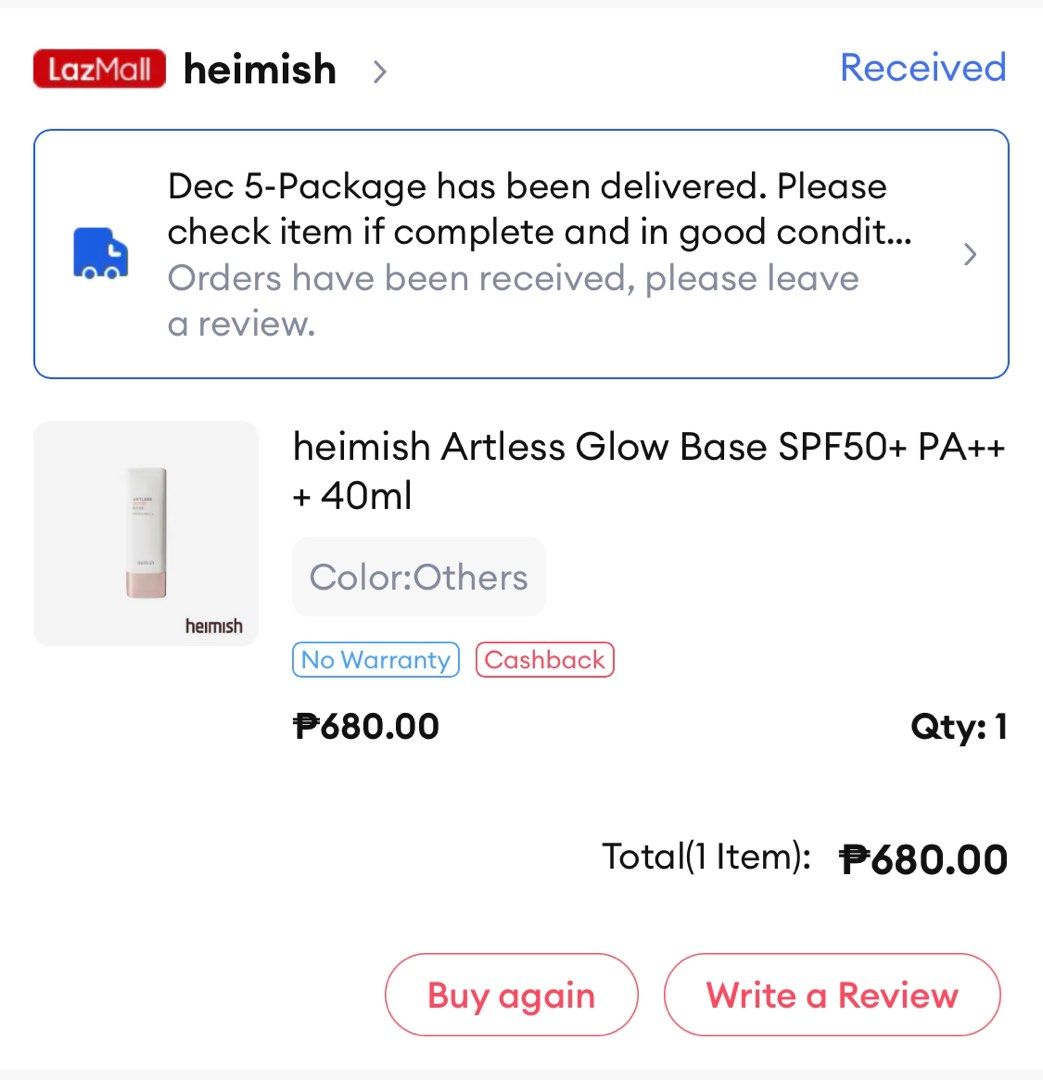Click the Cashback tag
Viewport: 1043px width, 1080px height.
pos(544,659)
